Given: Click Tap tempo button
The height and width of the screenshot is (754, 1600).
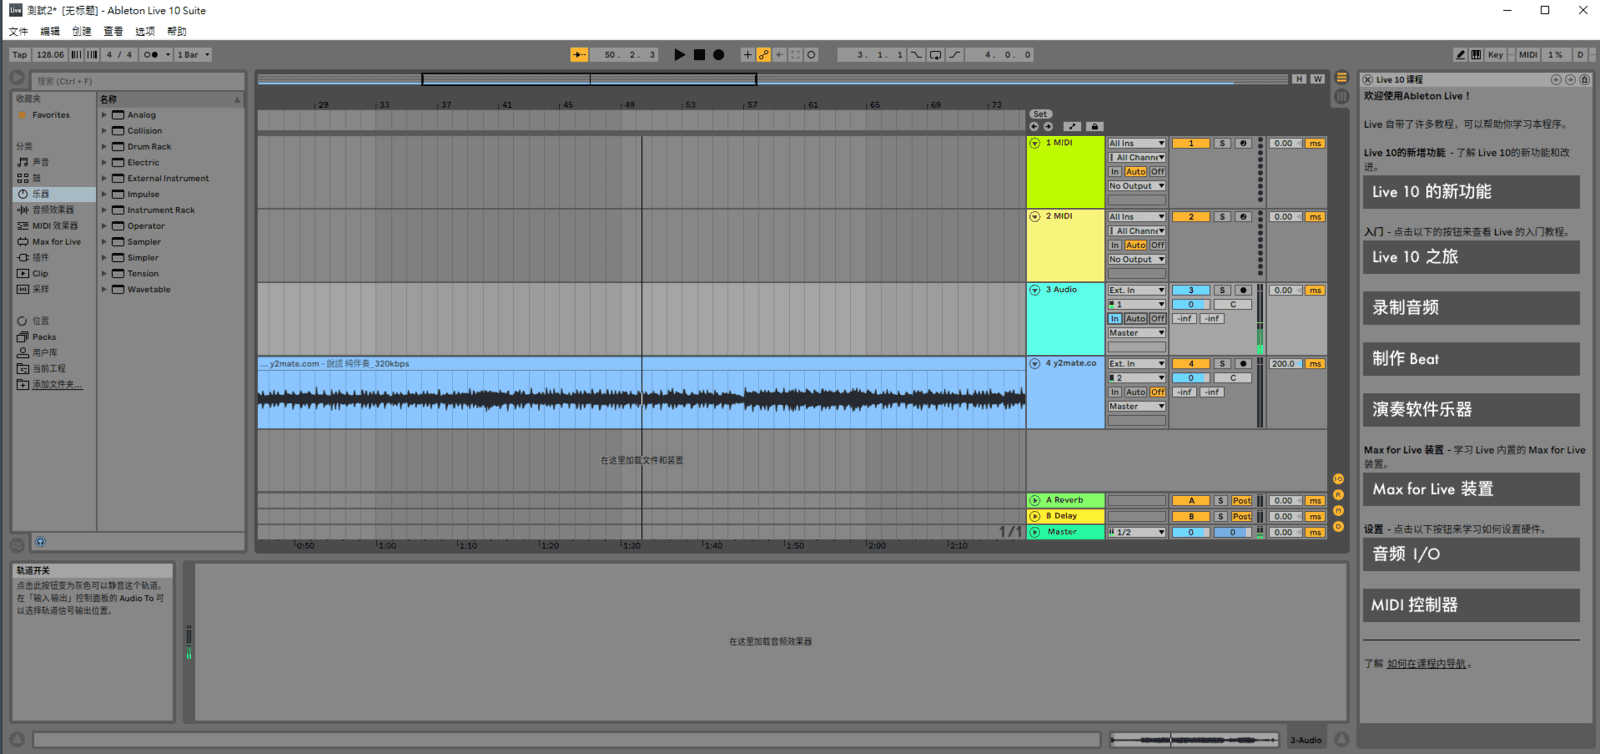Looking at the screenshot, I should 20,55.
